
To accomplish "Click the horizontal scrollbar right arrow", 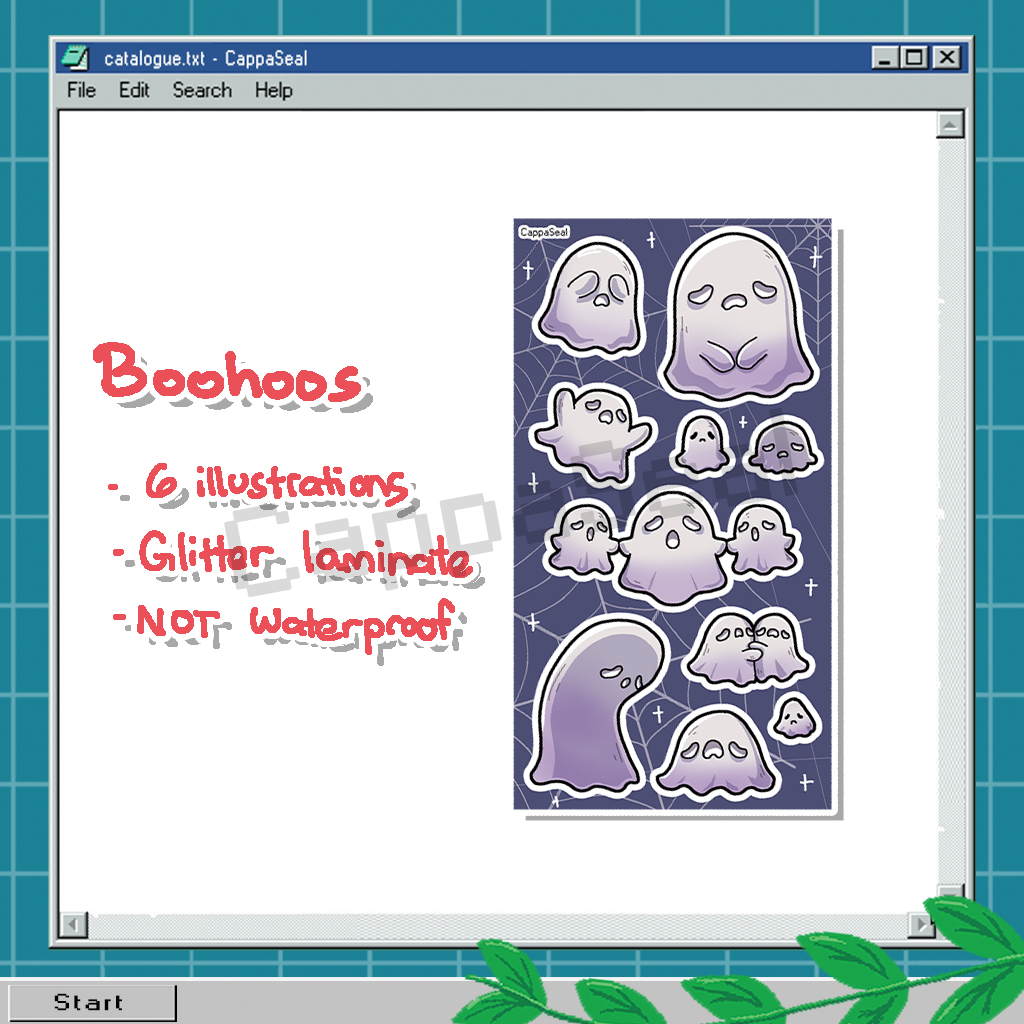I will click(x=921, y=925).
